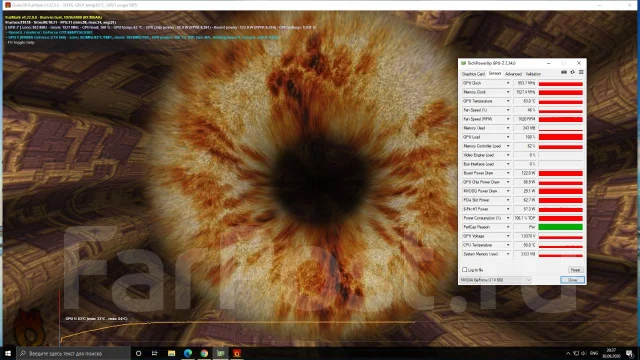The height and width of the screenshot is (360, 640).
Task: Click the GPU Temperature red graph bar
Action: tap(560, 101)
